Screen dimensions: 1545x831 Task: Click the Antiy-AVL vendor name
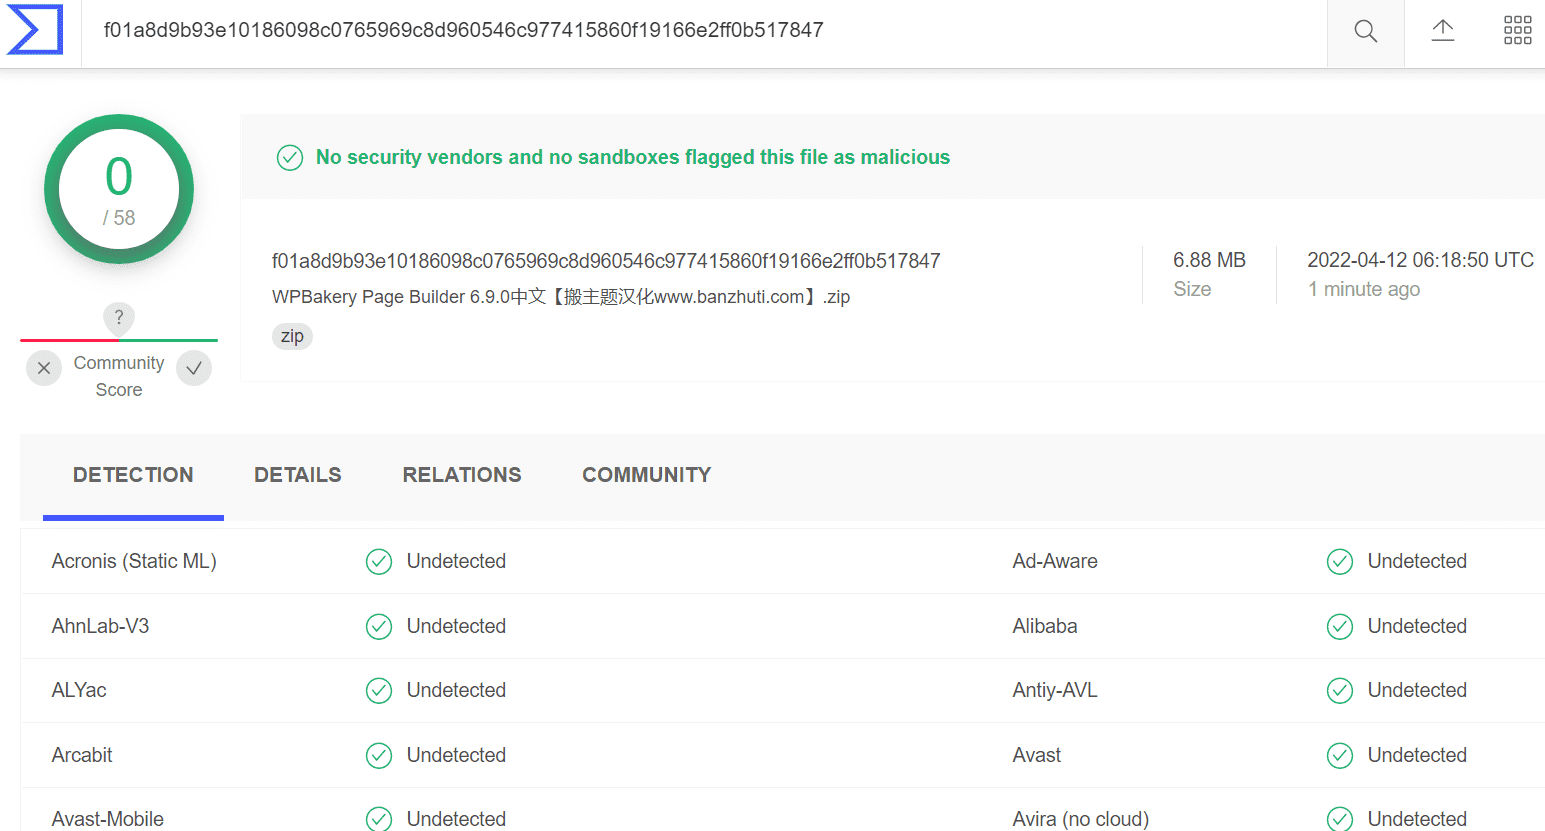pyautogui.click(x=1055, y=690)
